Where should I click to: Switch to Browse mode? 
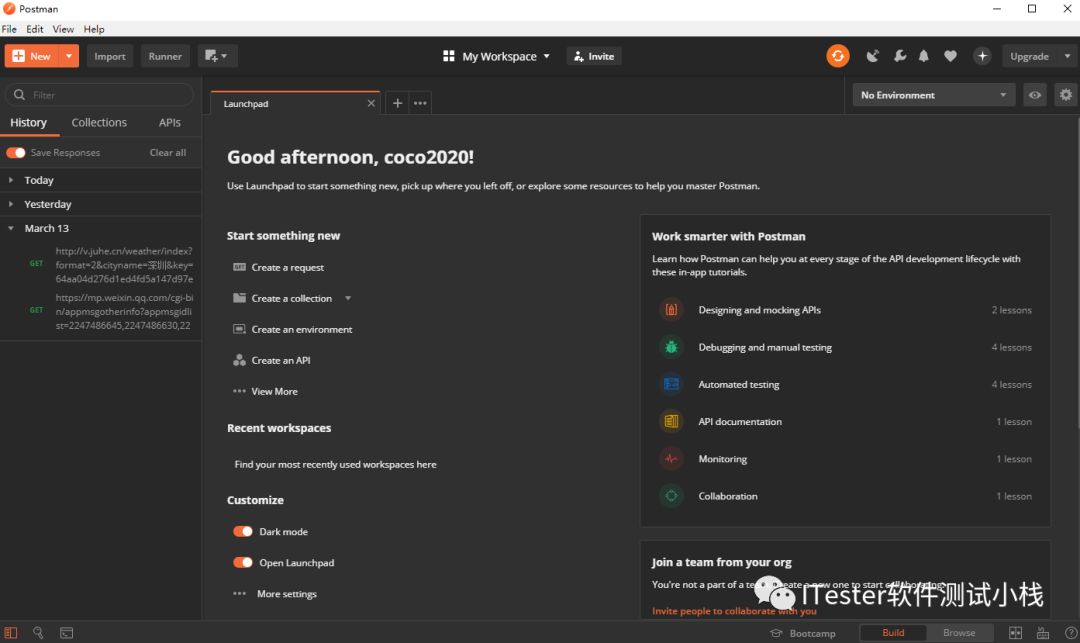[959, 633]
